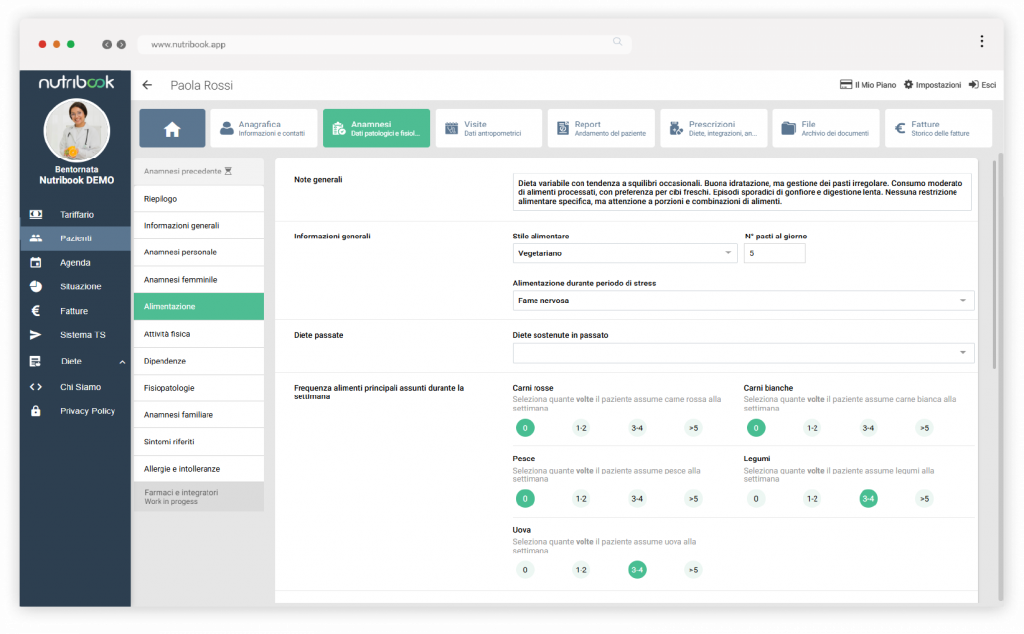Select Attività fisica in anamnesi list
The image size is (1024, 634).
point(198,333)
